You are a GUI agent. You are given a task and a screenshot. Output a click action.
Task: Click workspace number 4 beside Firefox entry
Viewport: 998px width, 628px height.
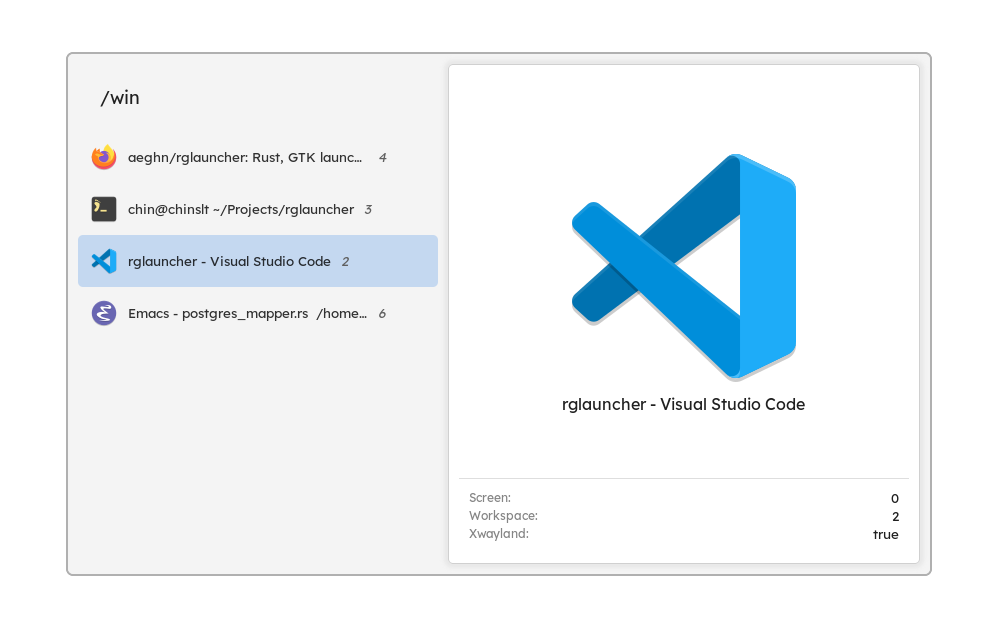tap(383, 158)
